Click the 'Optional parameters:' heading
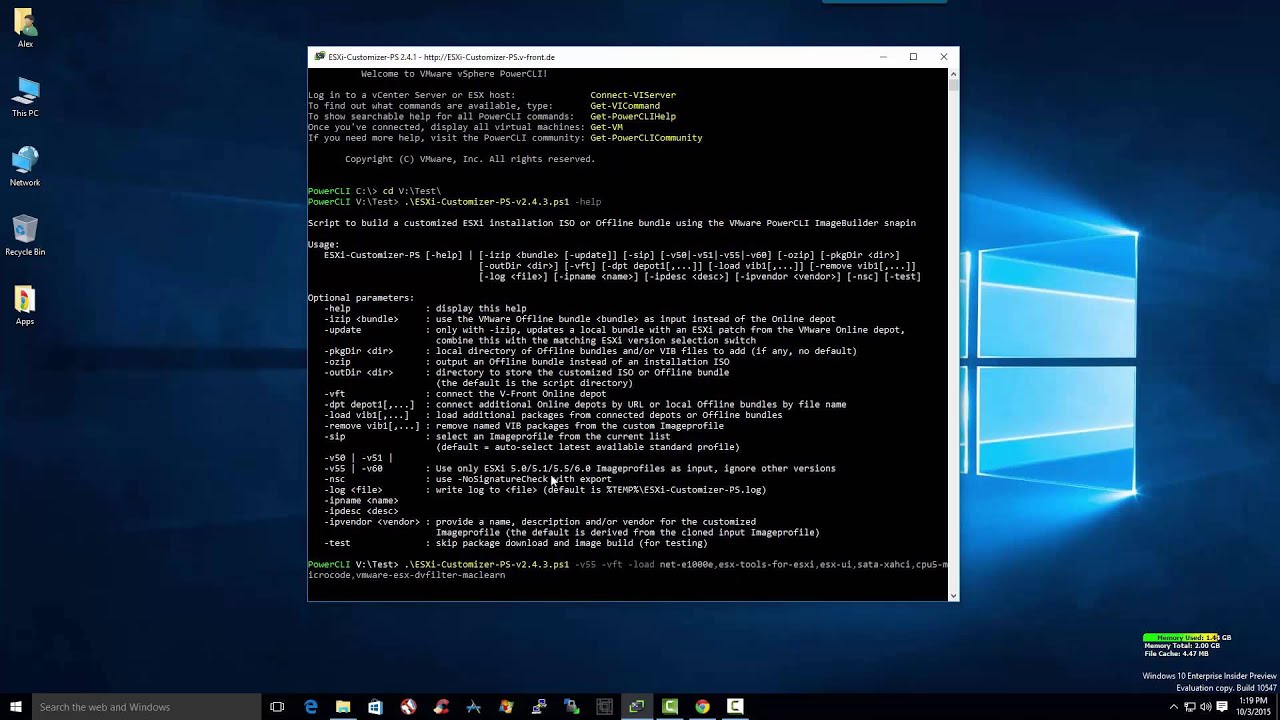This screenshot has height=720, width=1280. point(361,298)
